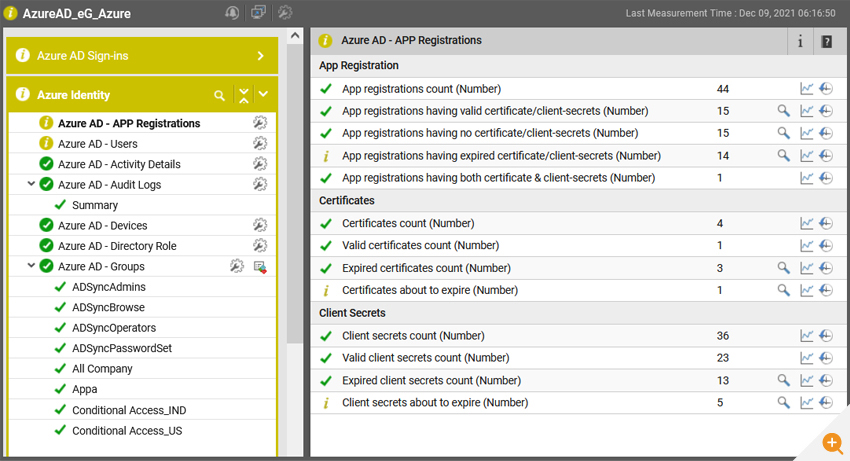Click scroll up arrow of the layer list
Image resolution: width=850 pixels, height=461 pixels.
[x=295, y=36]
